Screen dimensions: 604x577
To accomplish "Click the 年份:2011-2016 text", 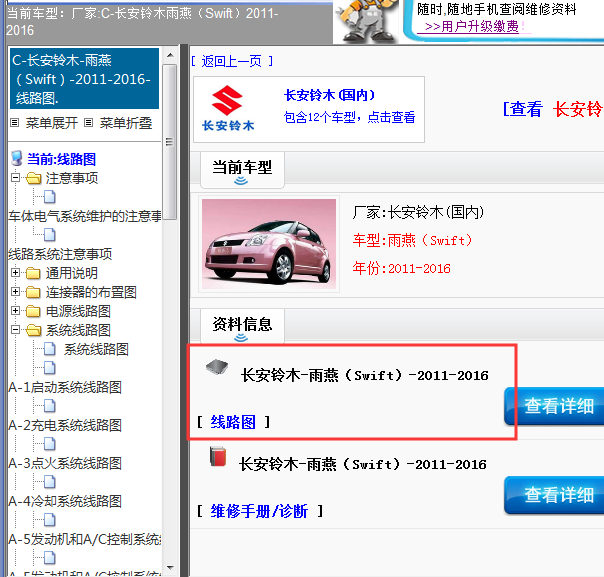I will (401, 268).
